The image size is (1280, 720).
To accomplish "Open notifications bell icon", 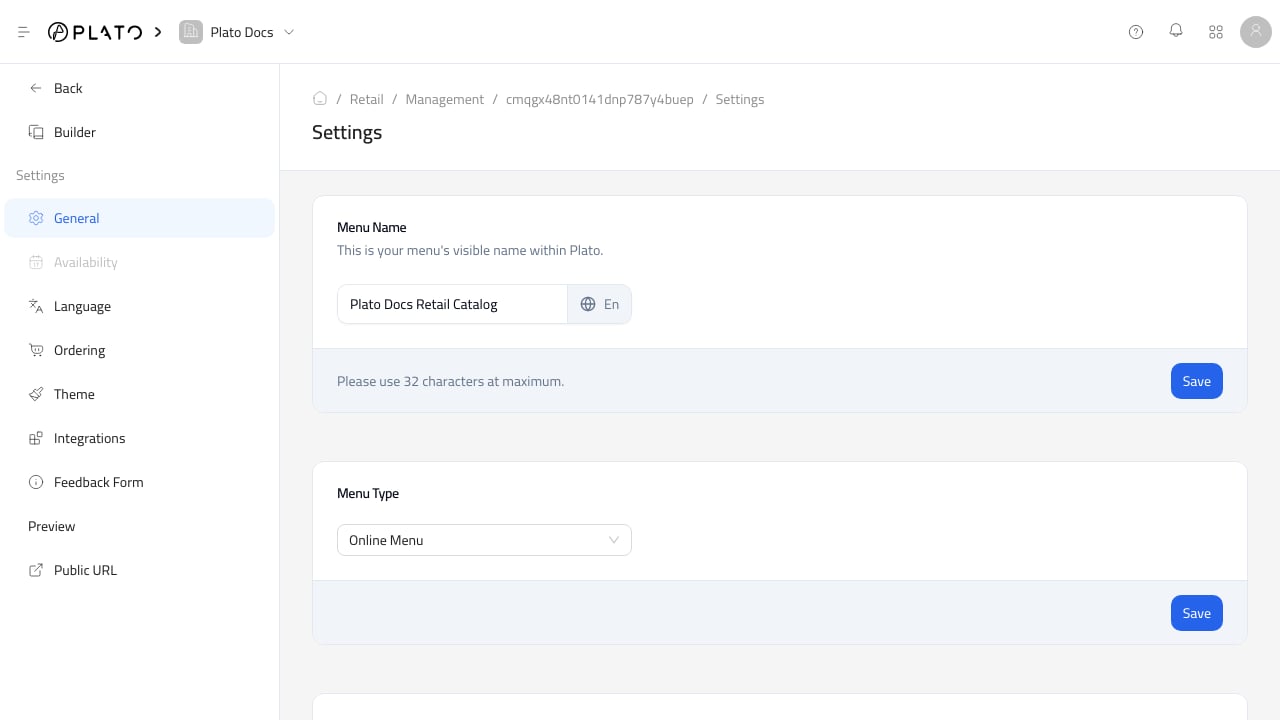I will 1176,31.
